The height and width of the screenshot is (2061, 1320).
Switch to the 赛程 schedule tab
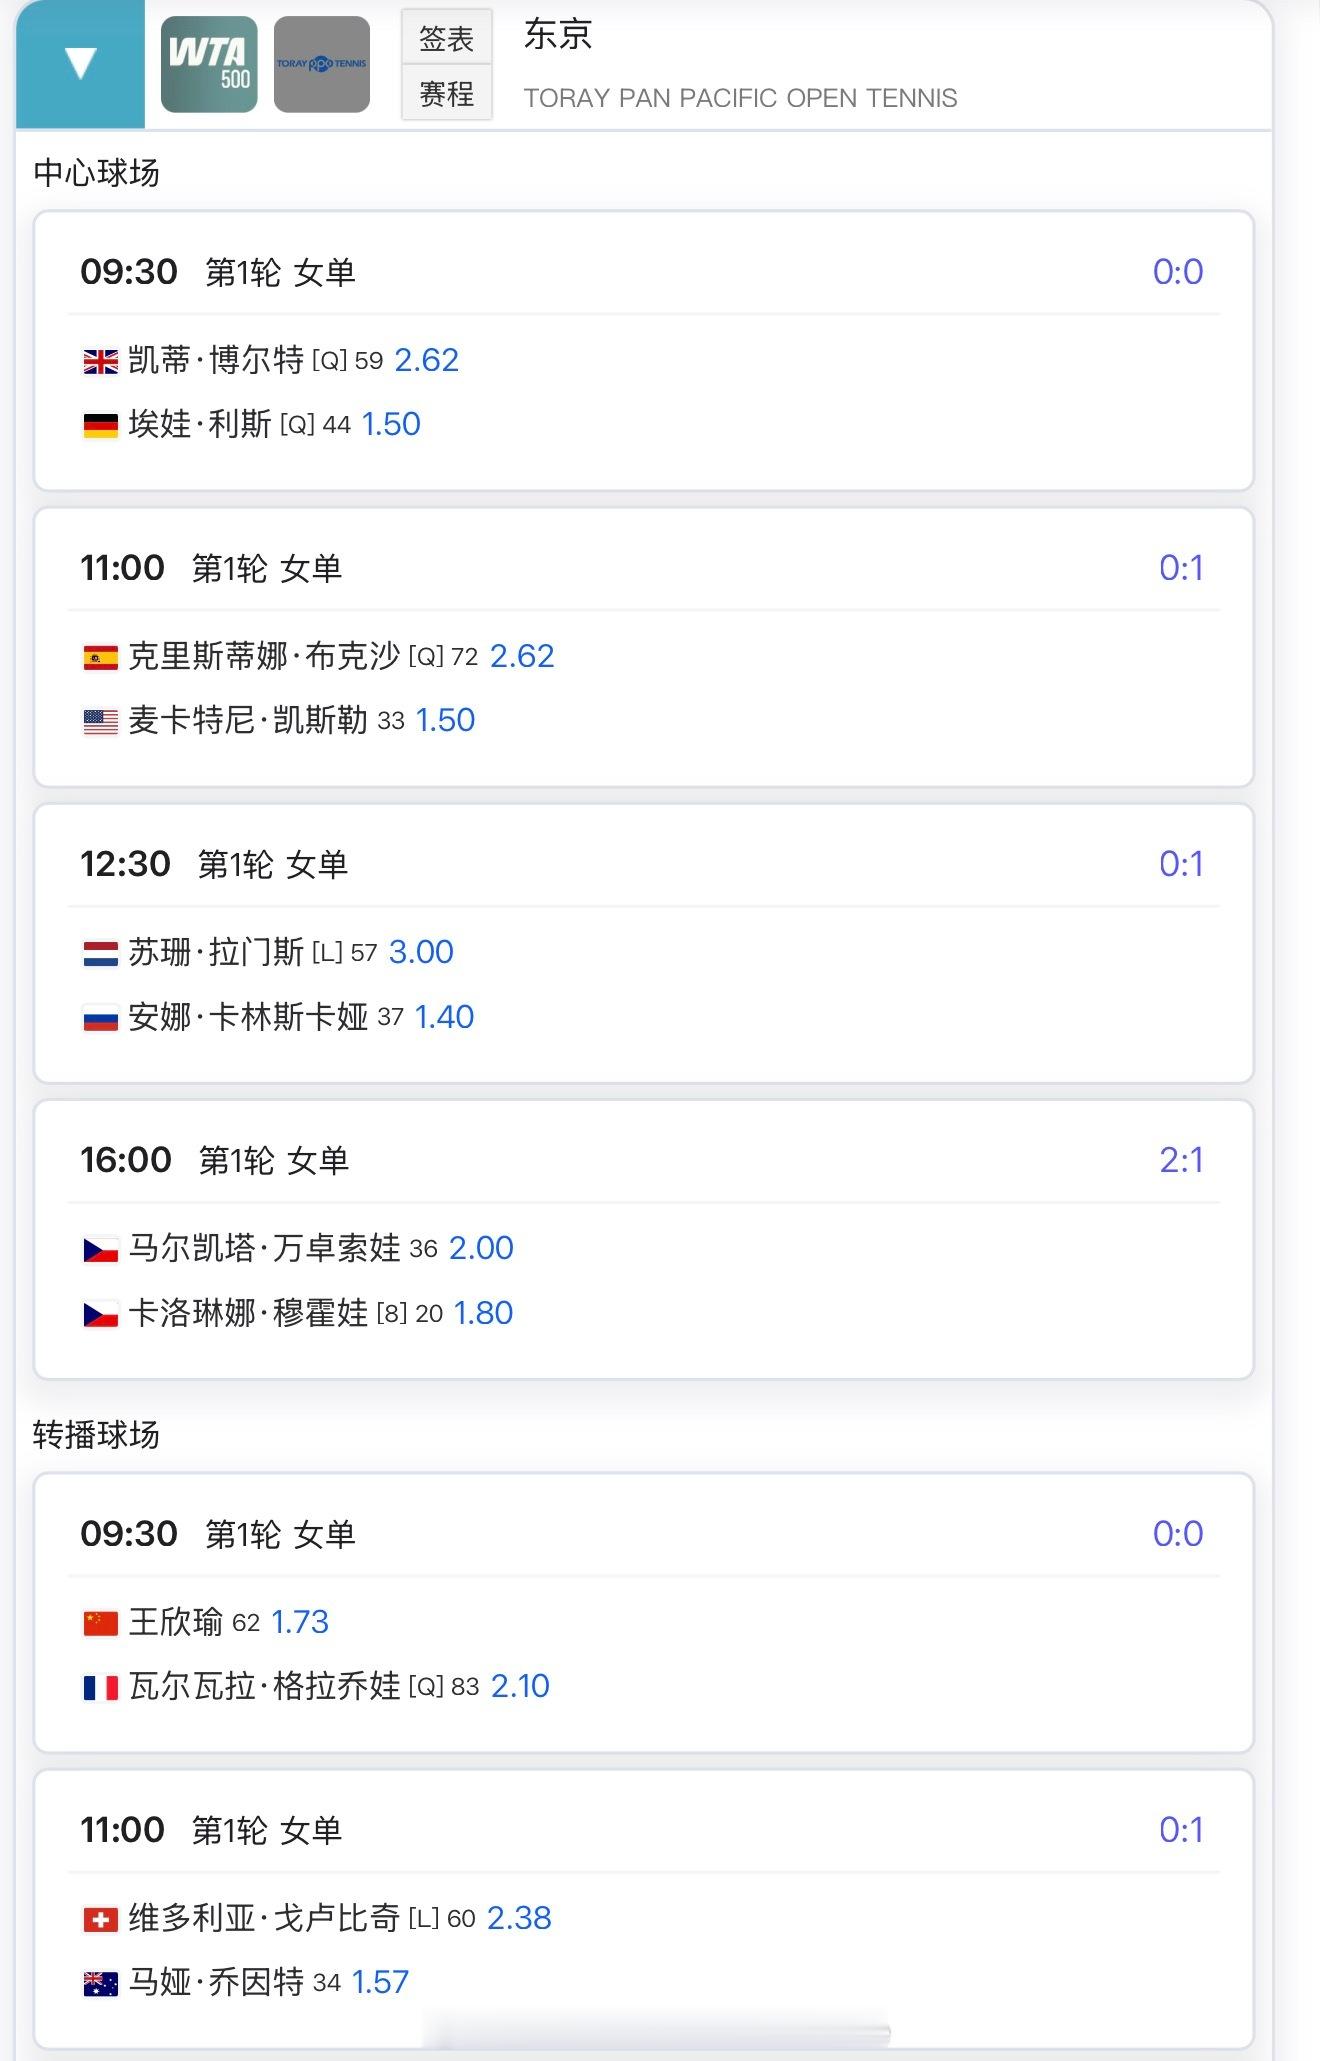(446, 94)
